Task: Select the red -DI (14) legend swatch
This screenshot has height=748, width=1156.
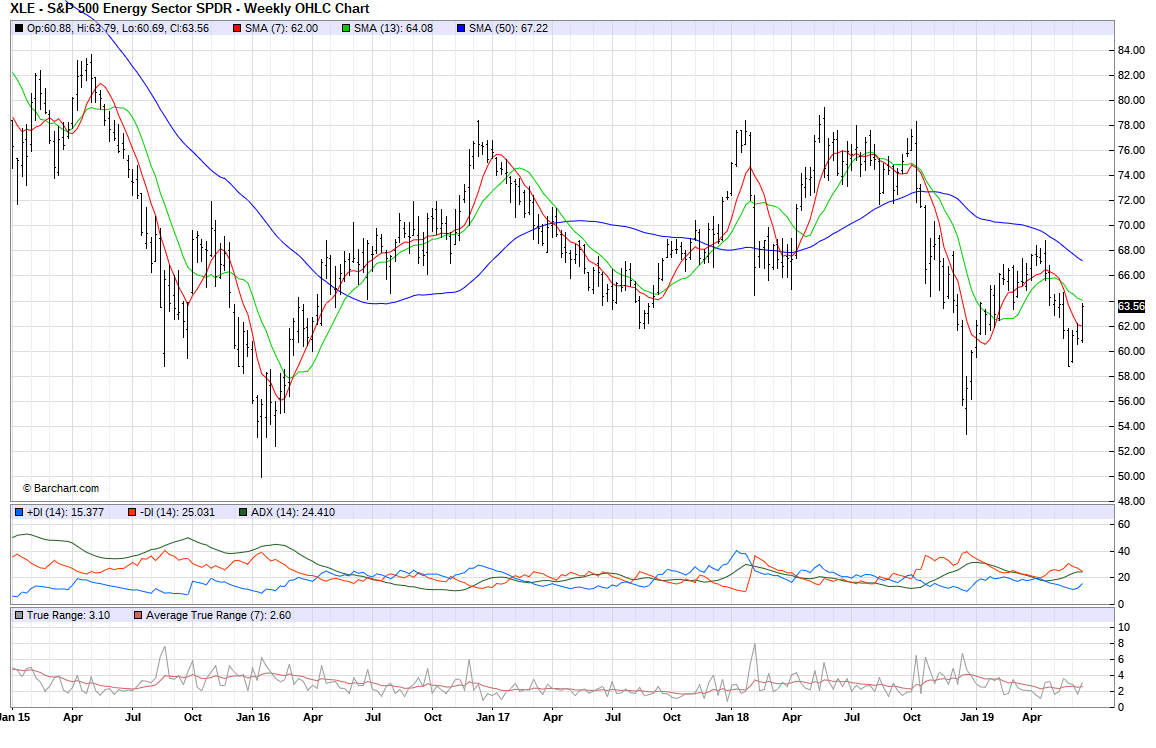Action: [132, 512]
